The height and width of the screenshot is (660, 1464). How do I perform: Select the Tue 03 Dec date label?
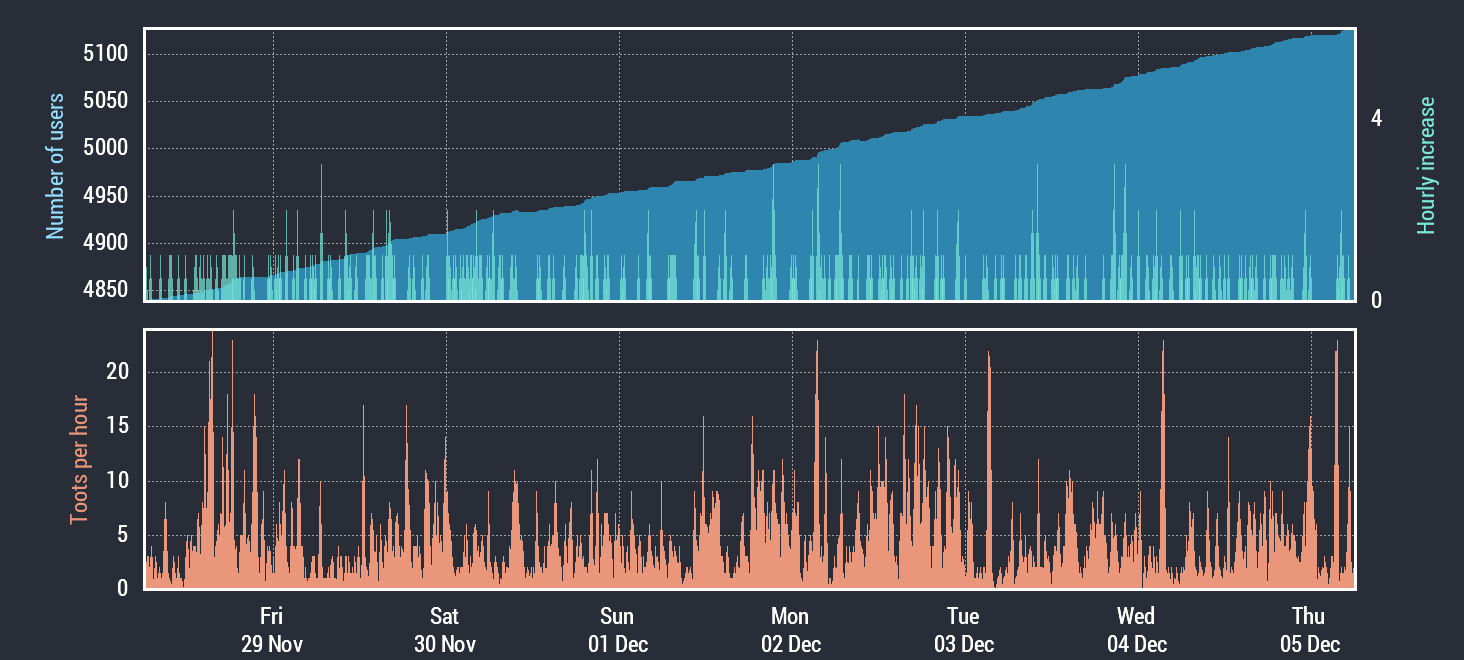tap(963, 630)
